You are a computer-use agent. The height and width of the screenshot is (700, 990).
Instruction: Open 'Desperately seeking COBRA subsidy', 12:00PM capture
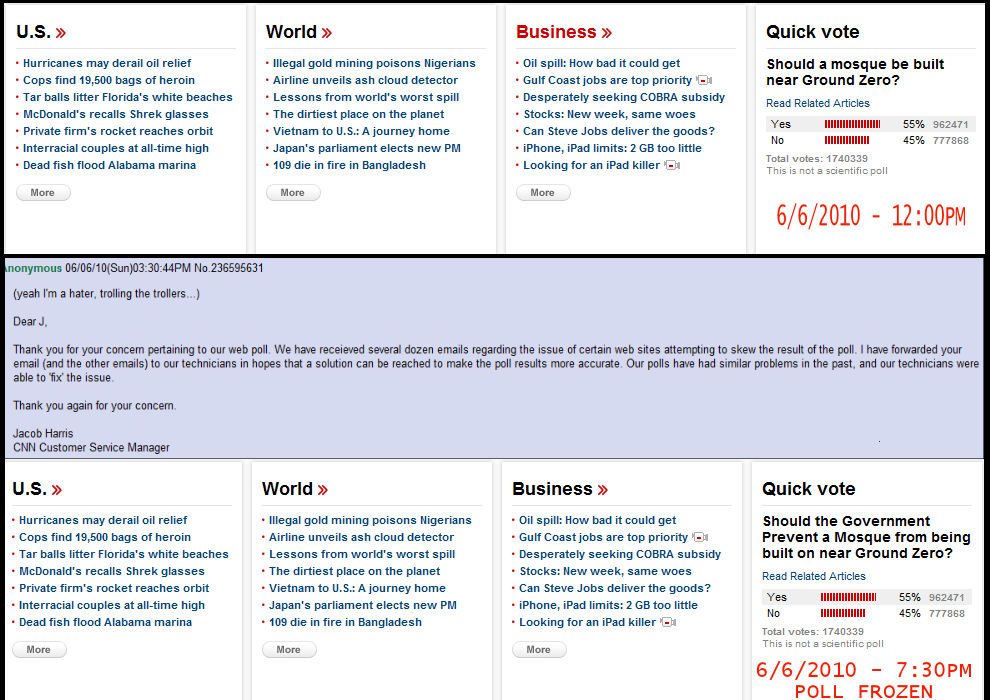(x=624, y=97)
